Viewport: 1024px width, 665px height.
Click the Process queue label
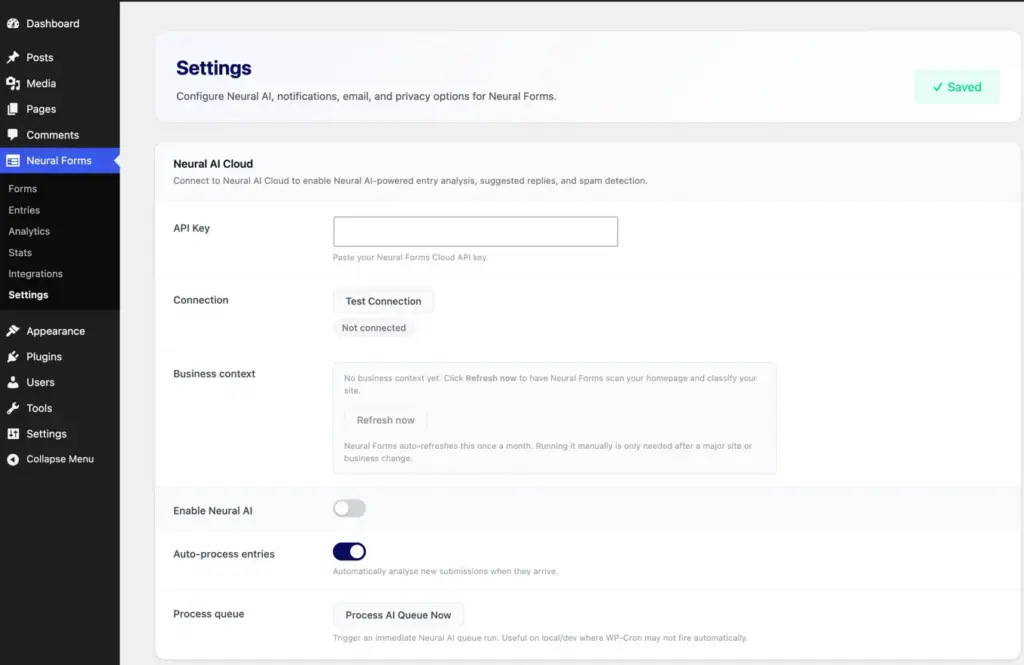pos(208,614)
